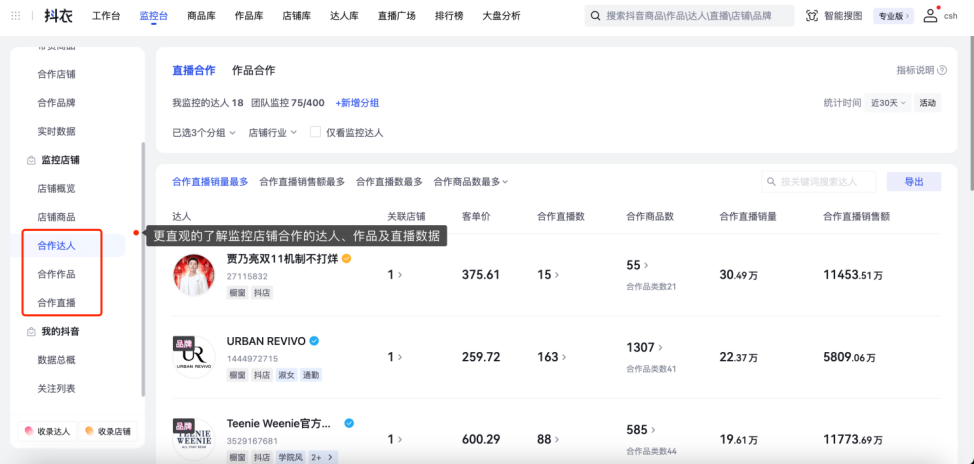This screenshot has height=464, width=974.
Task: Switch to 作品合作 tab
Action: pos(253,70)
